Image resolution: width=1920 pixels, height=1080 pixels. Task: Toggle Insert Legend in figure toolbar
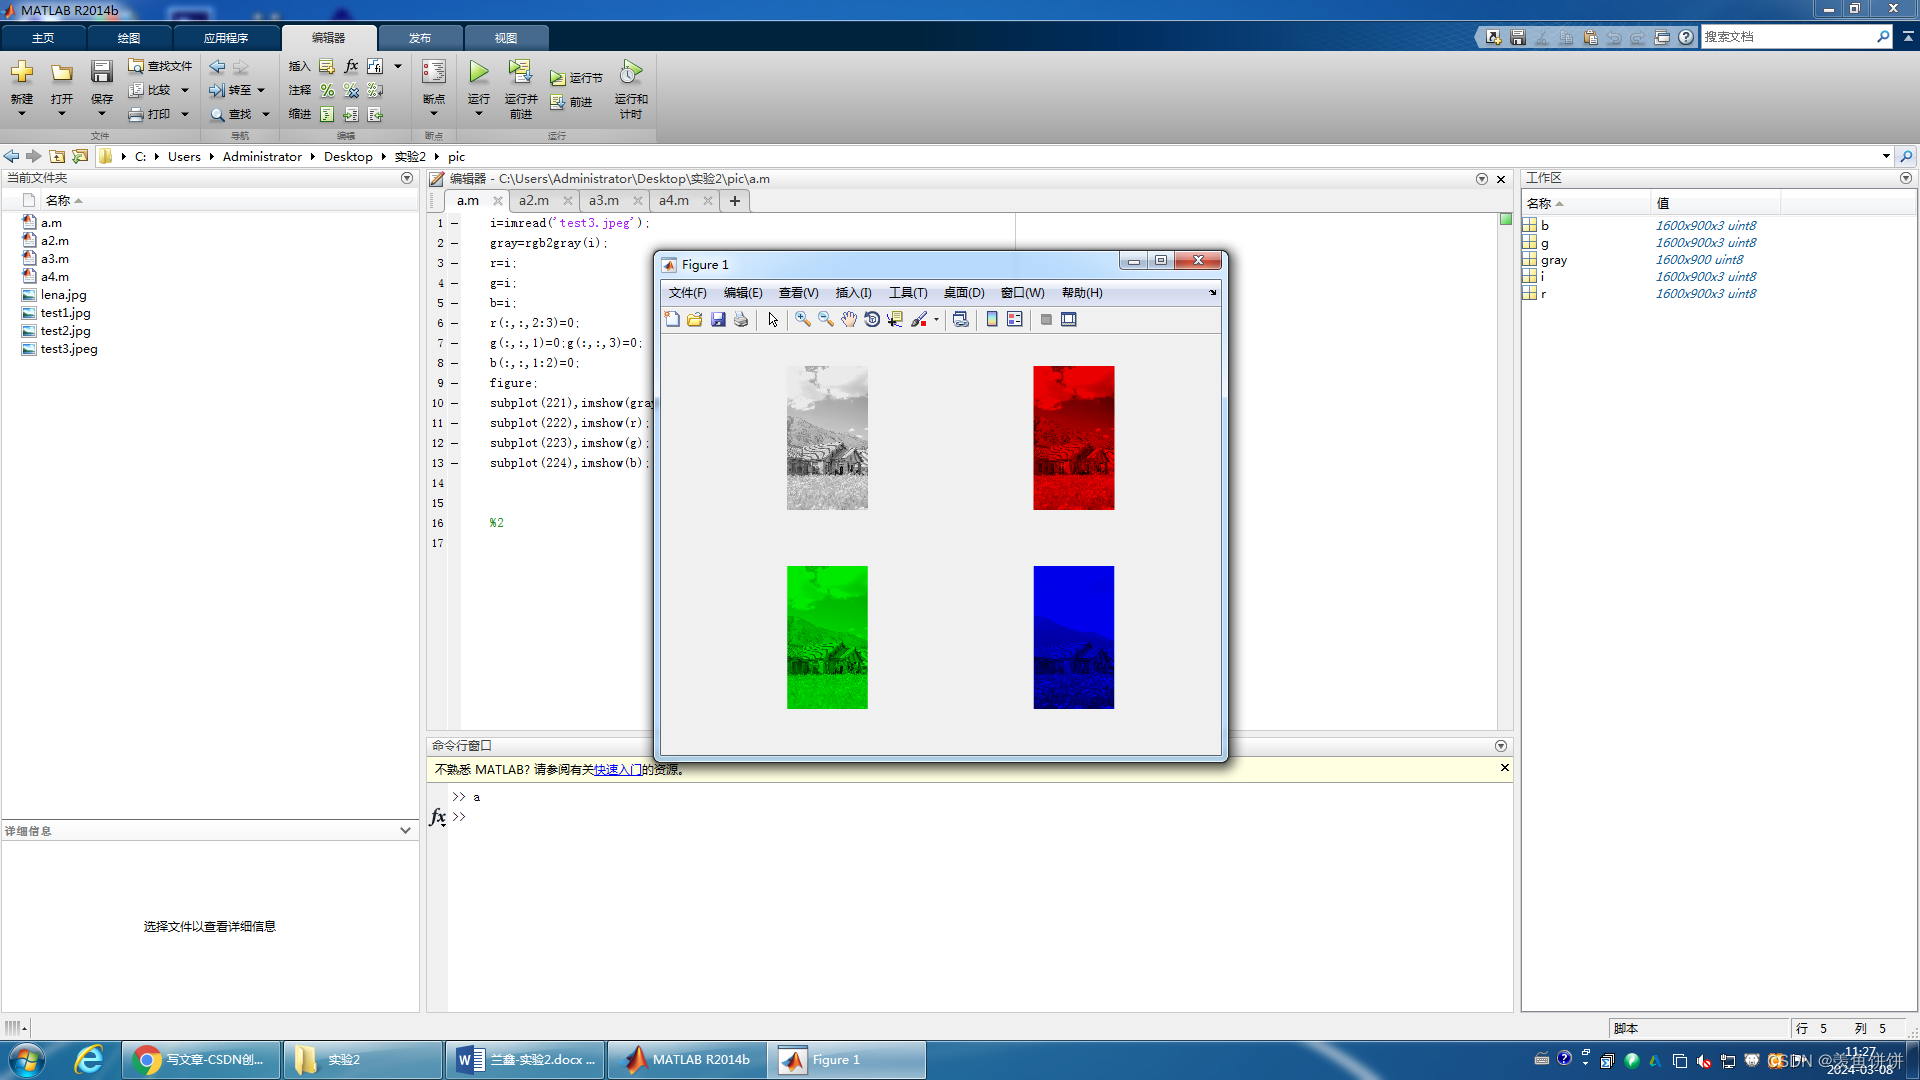(1015, 319)
